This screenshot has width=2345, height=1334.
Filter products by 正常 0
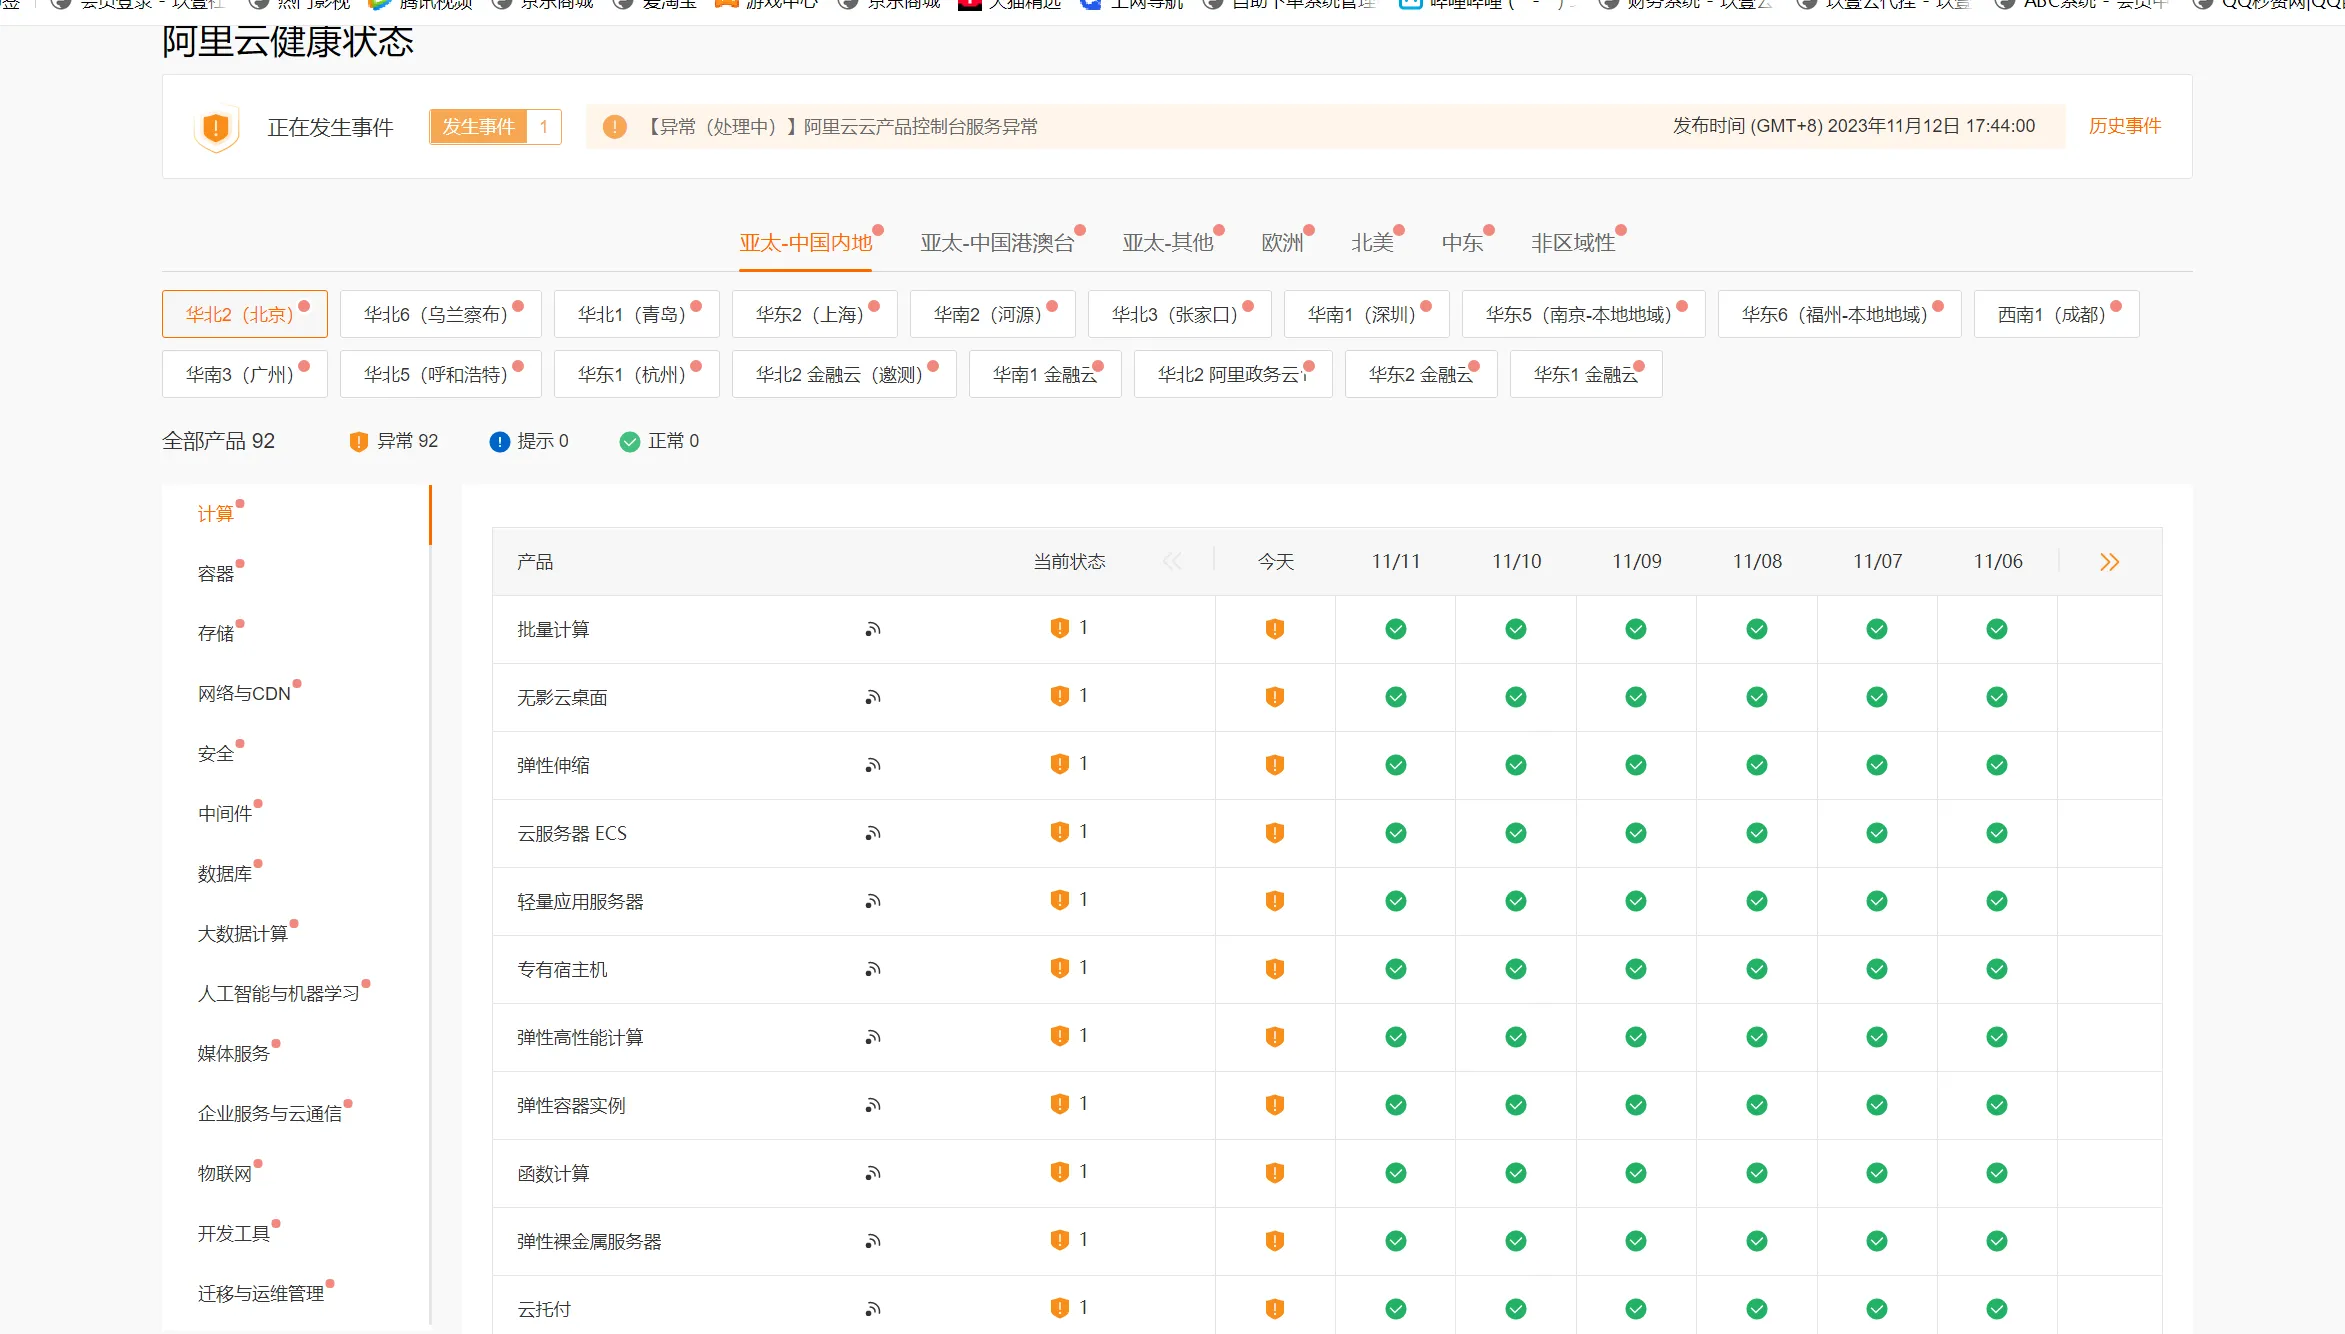click(660, 441)
